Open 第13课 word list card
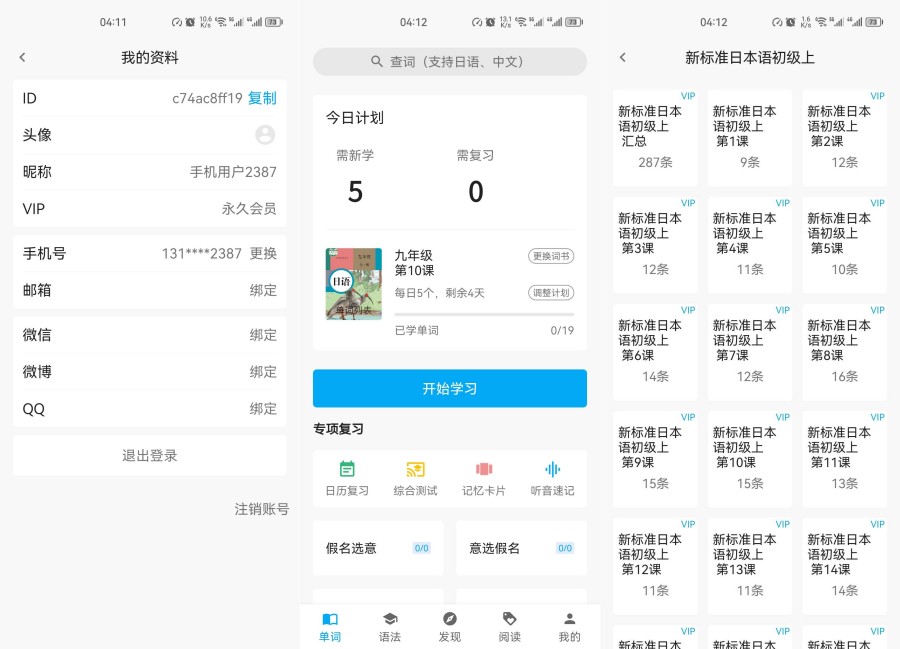Image resolution: width=900 pixels, height=649 pixels. click(x=750, y=566)
